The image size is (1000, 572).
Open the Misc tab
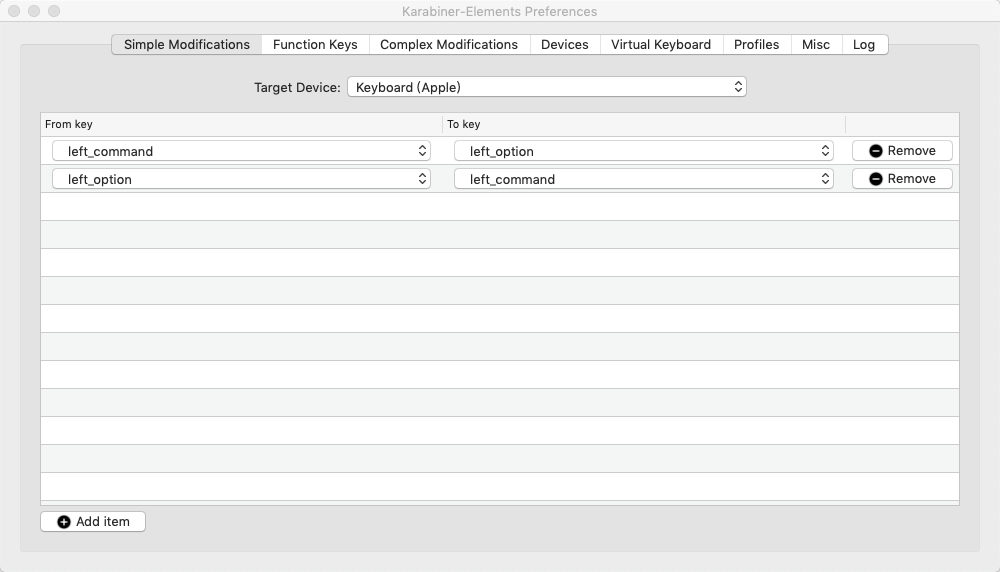(816, 45)
